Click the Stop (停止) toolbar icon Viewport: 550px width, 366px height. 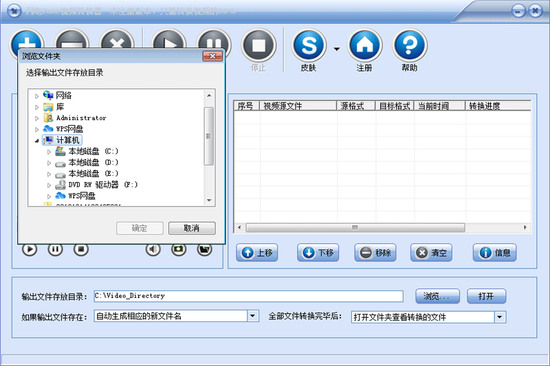[259, 46]
